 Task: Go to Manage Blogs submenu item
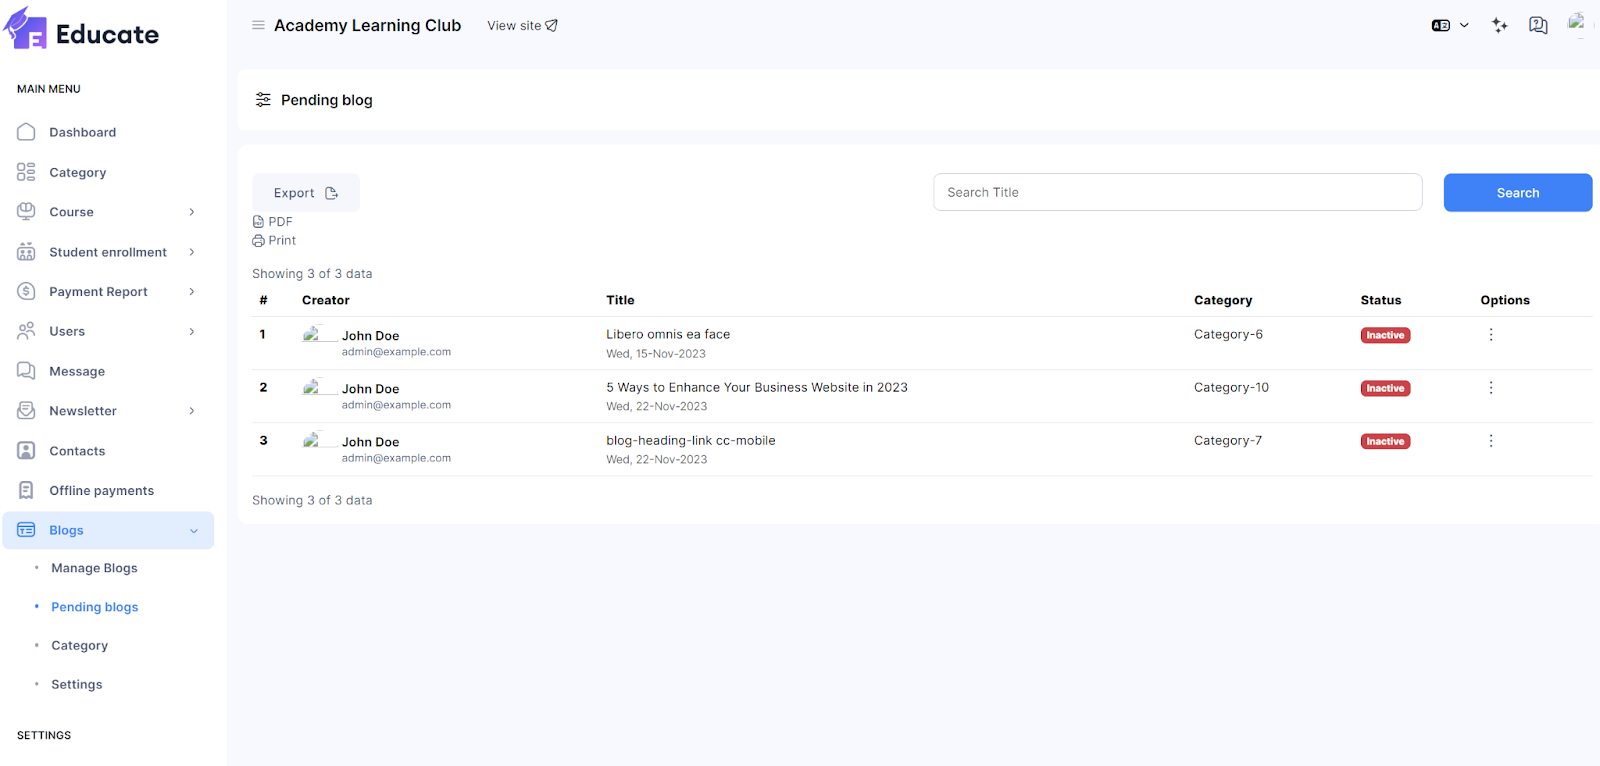coord(94,568)
